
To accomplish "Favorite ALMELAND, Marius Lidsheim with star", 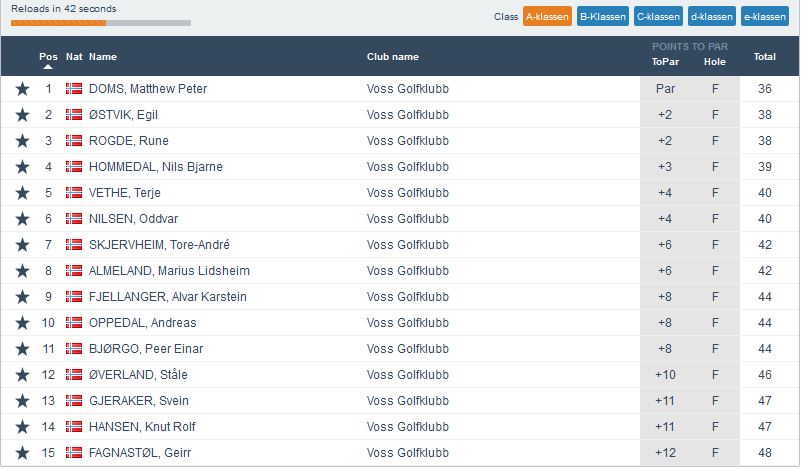I will [22, 271].
